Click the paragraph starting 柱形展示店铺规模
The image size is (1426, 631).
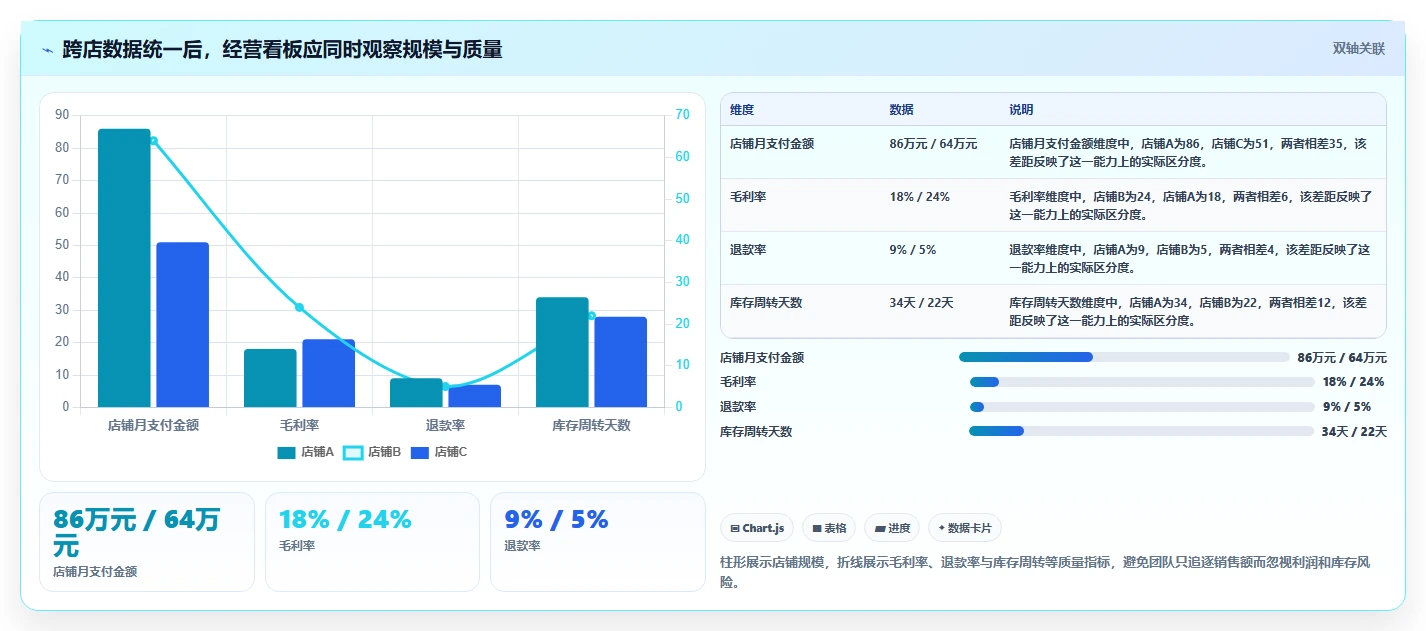(1045, 572)
